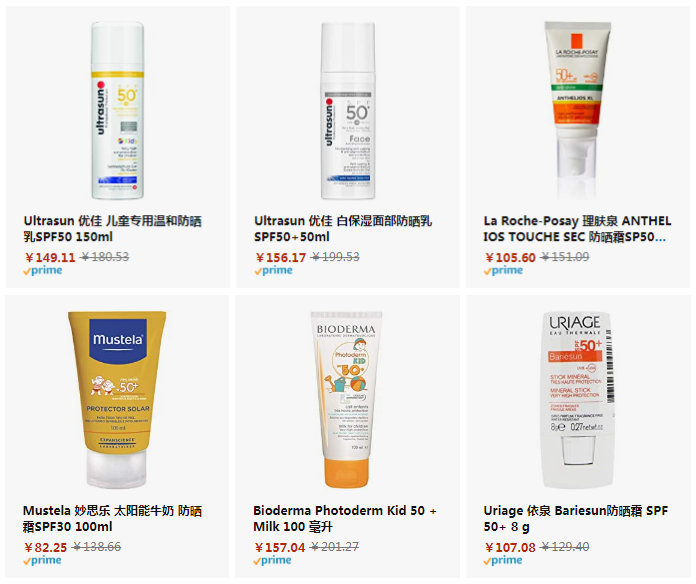
Task: Click the prime badge under Mustela sunscreen
Action: (x=42, y=560)
